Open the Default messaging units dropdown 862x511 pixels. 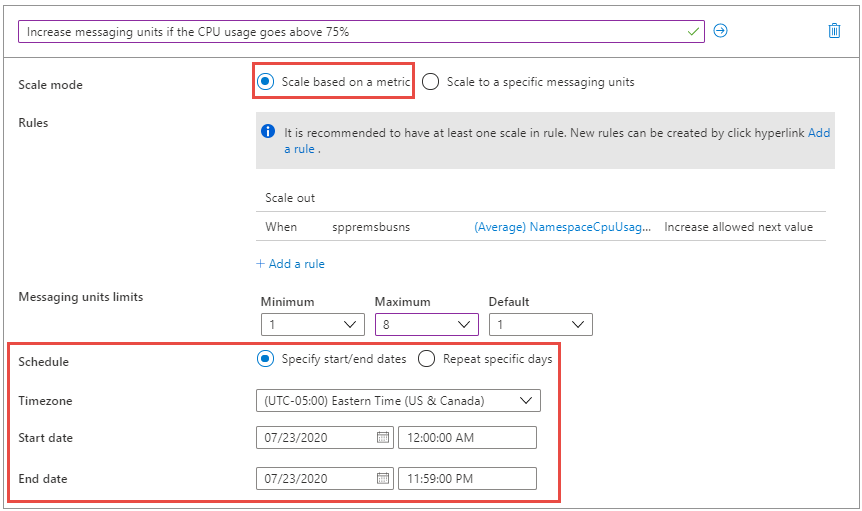(x=540, y=324)
